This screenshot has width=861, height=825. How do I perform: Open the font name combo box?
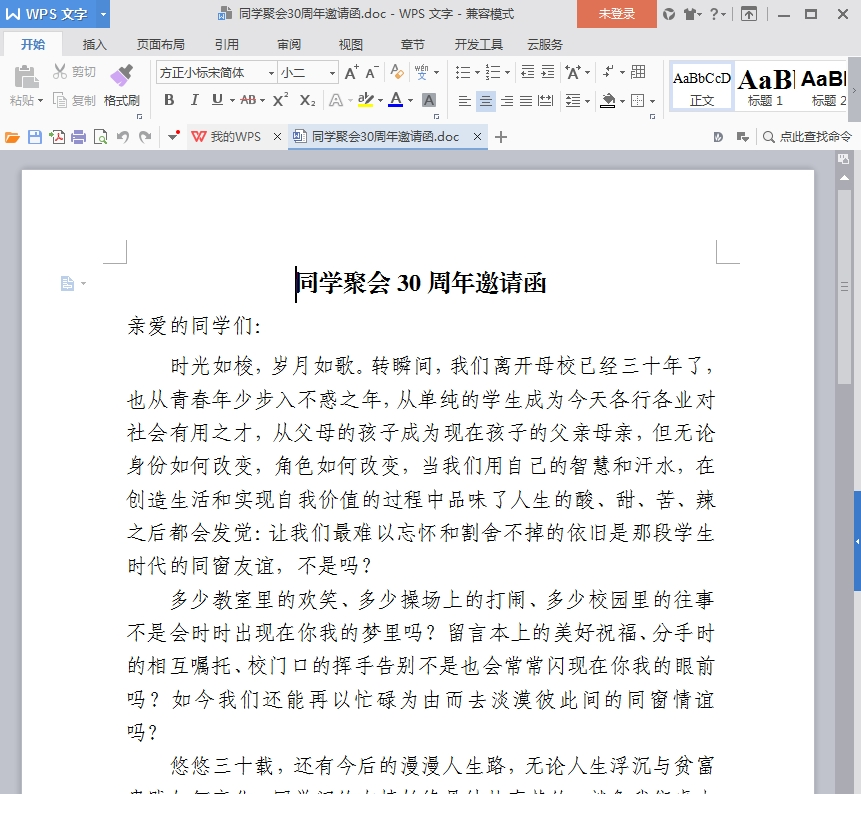216,73
